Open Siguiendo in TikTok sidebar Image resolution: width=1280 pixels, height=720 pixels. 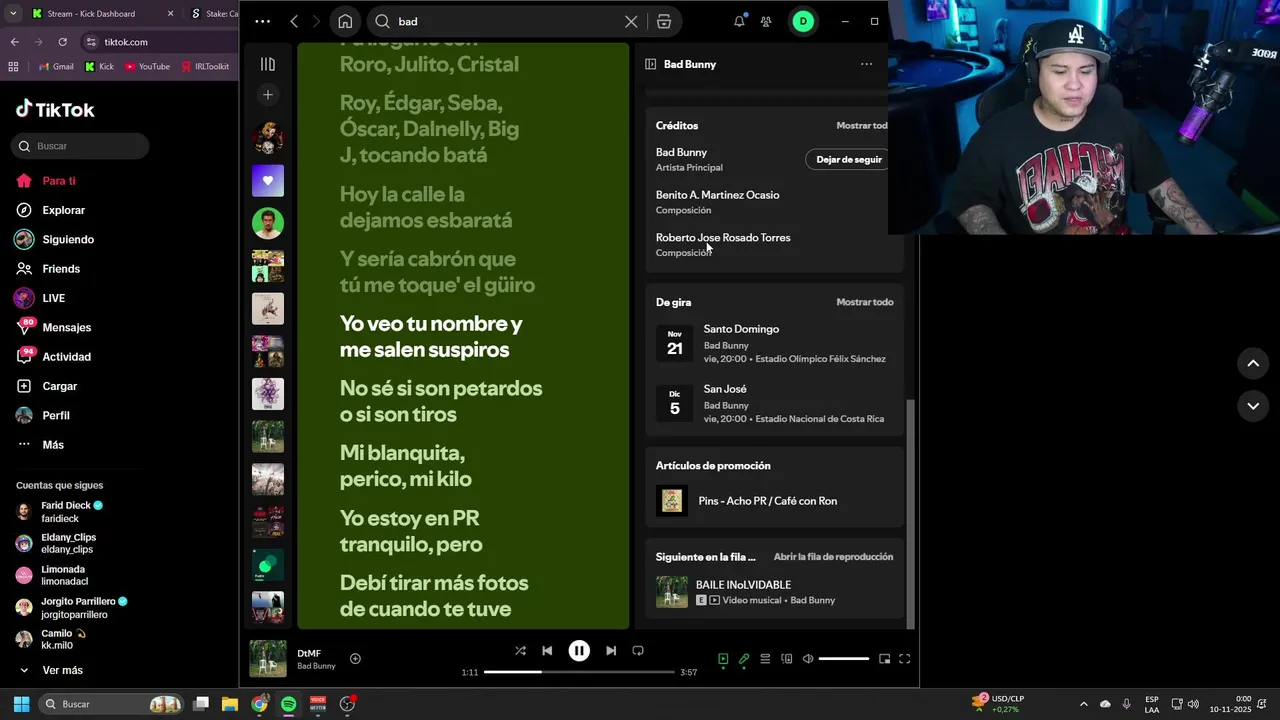click(x=68, y=240)
